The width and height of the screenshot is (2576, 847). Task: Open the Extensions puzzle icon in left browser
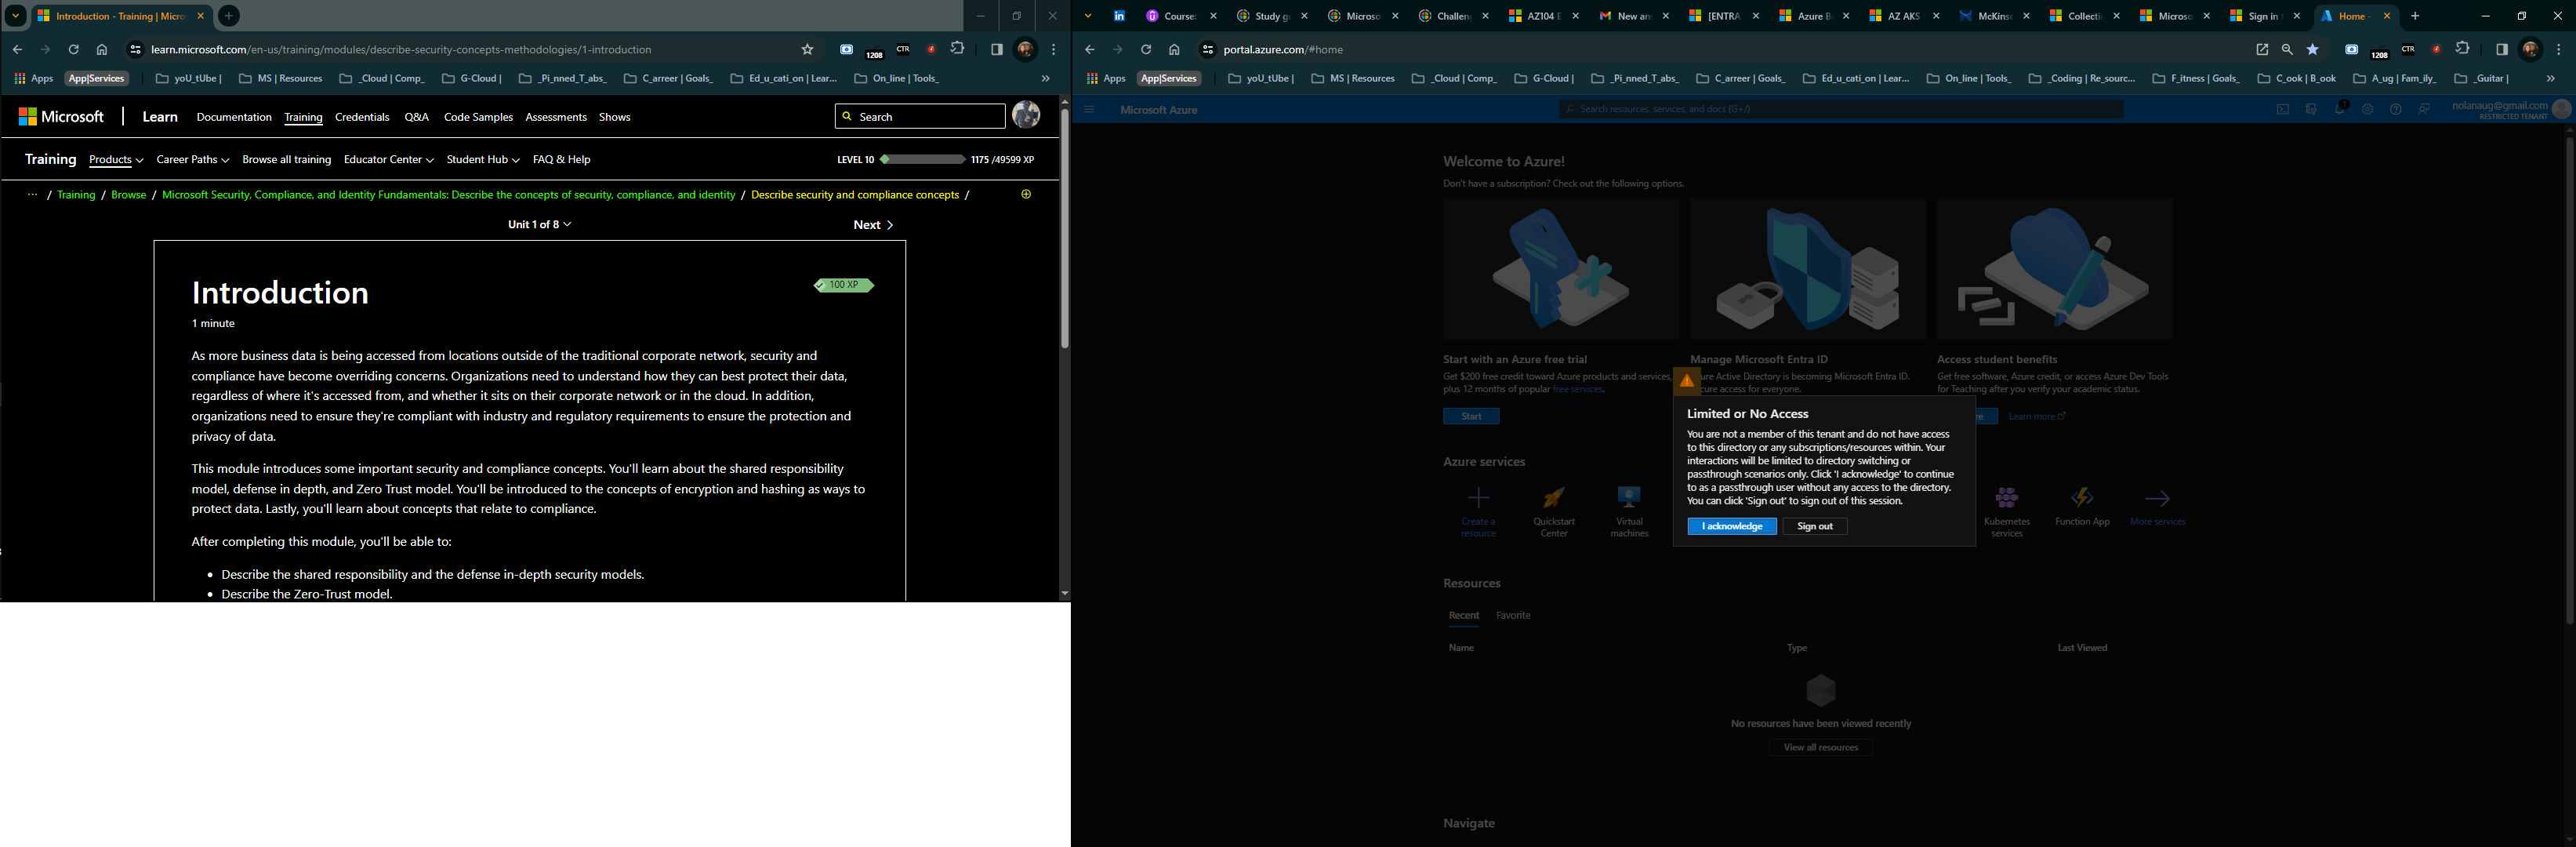957,48
